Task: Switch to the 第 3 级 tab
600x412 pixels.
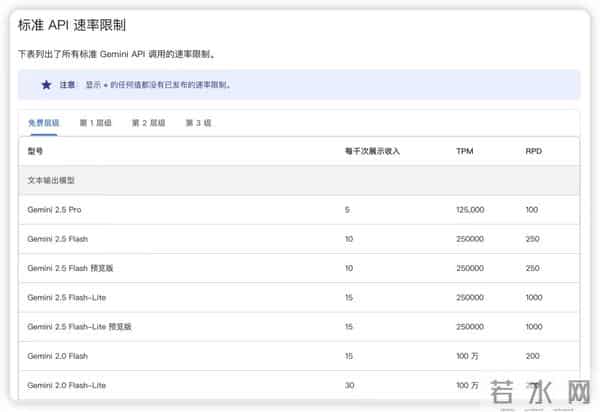Action: [x=199, y=123]
